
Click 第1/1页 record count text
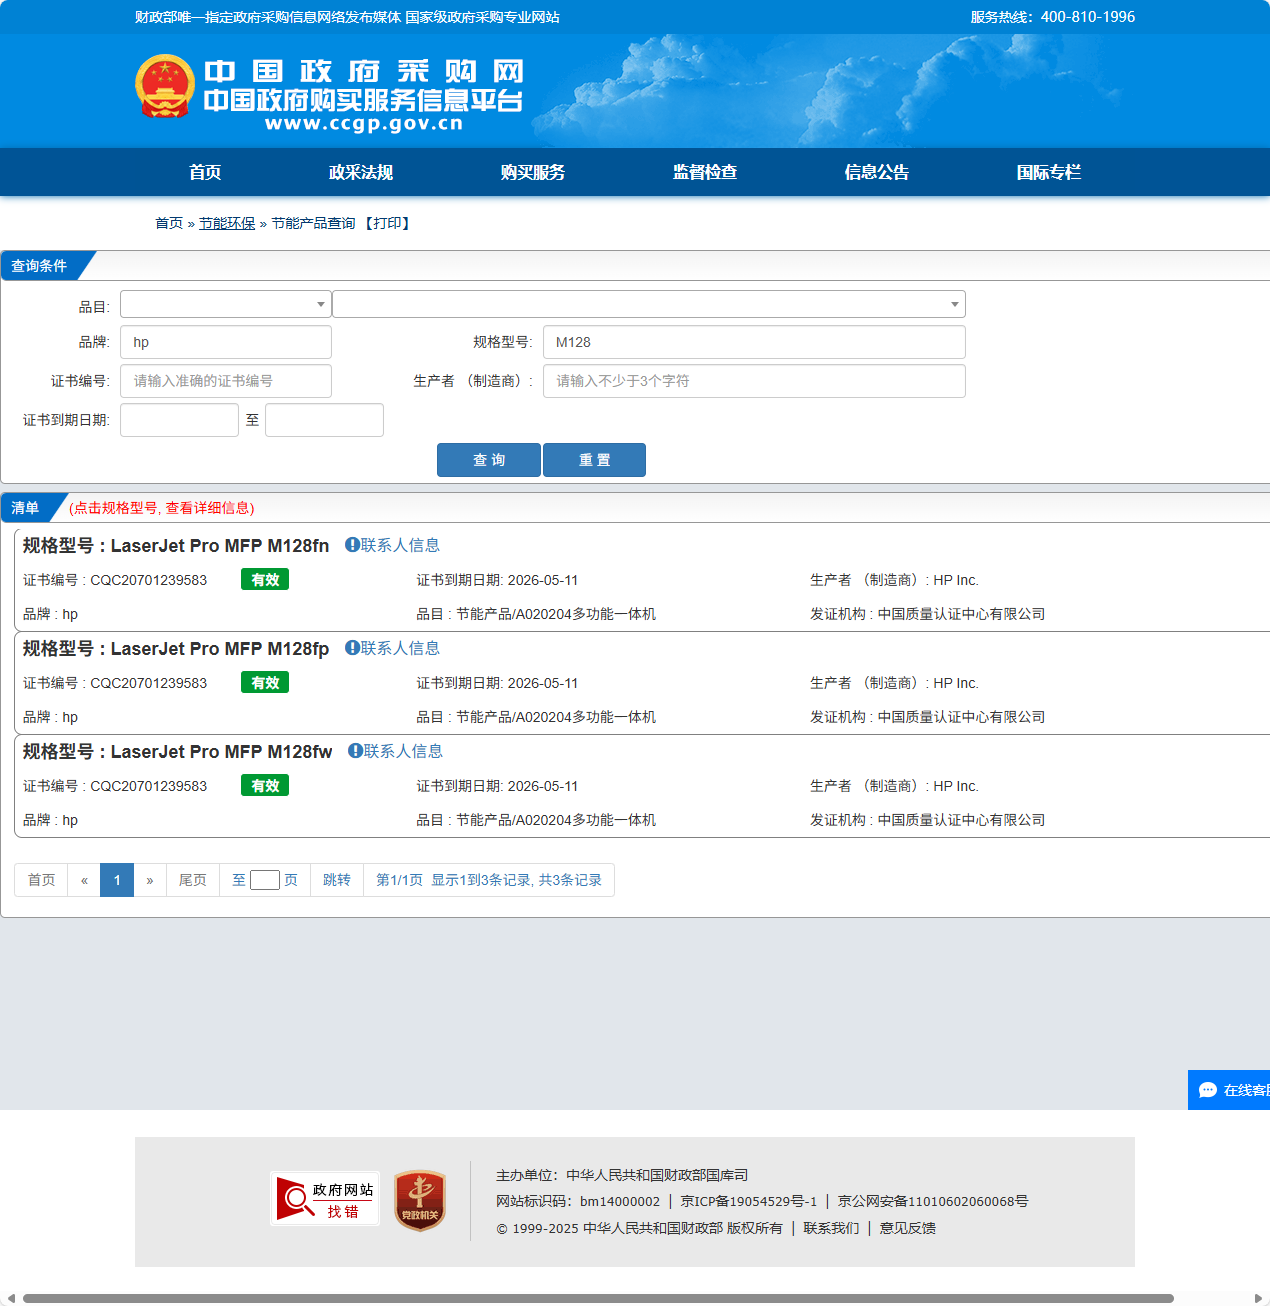pyautogui.click(x=489, y=880)
